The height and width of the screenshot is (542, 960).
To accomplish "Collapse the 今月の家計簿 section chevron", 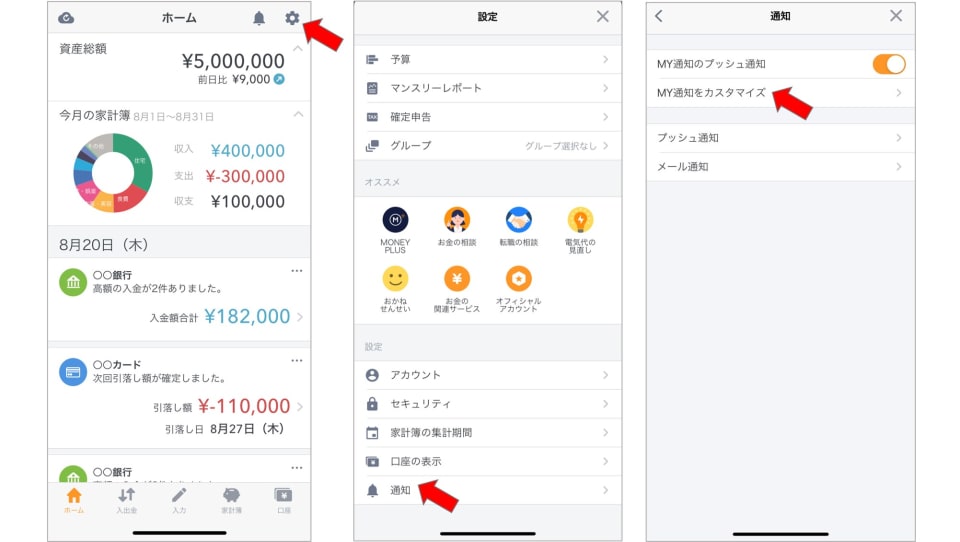I will pyautogui.click(x=298, y=114).
